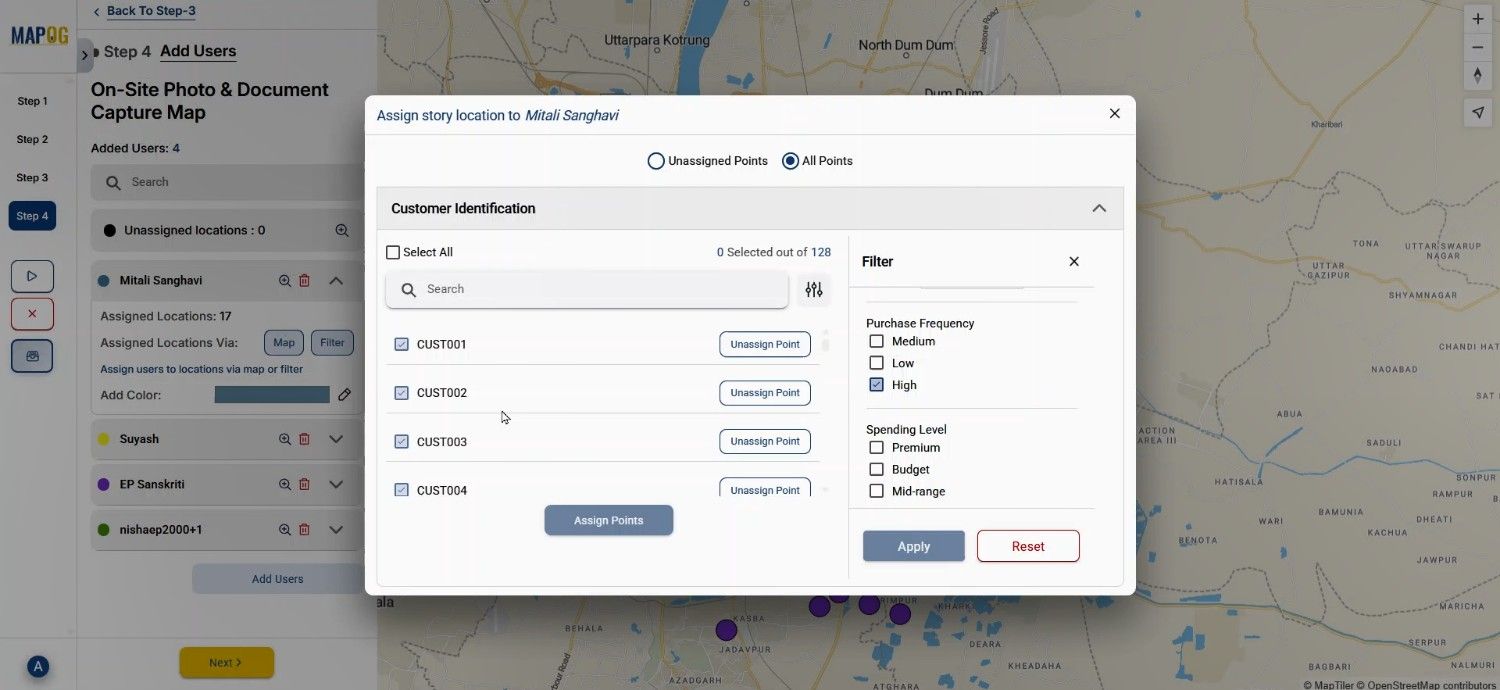The width and height of the screenshot is (1500, 690).
Task: Click the Apply filter button
Action: 913,547
